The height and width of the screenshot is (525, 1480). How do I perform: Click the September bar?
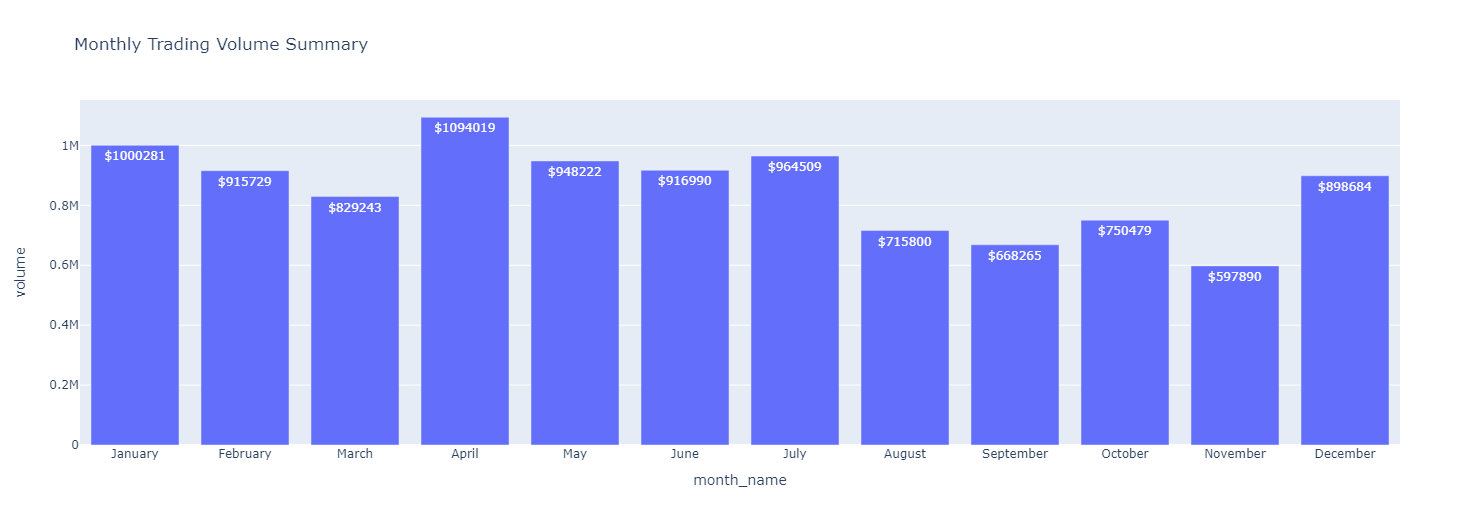point(1015,350)
